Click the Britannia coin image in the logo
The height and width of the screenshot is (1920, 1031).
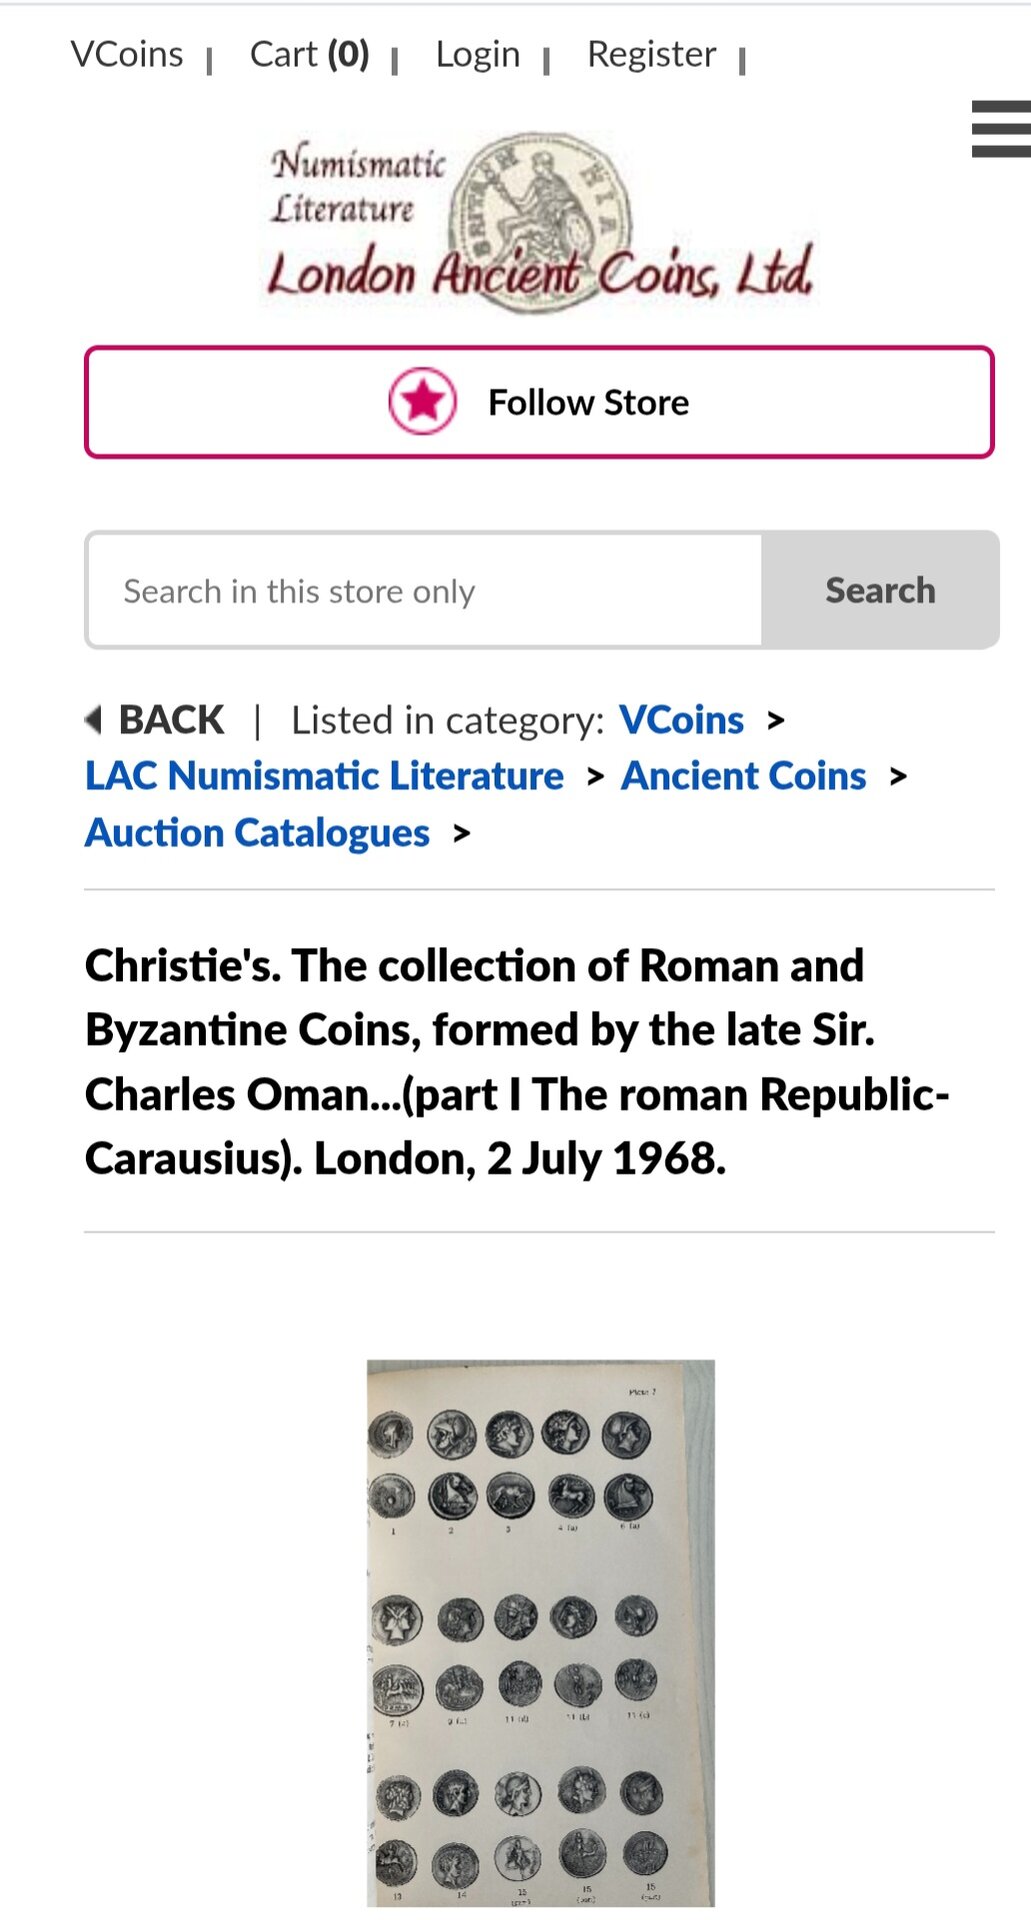click(x=540, y=222)
